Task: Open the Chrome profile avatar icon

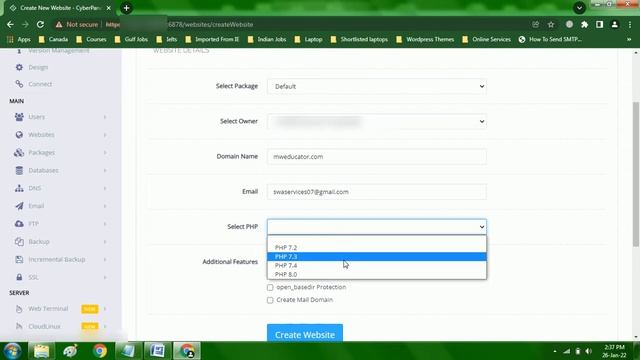Action: [614, 24]
